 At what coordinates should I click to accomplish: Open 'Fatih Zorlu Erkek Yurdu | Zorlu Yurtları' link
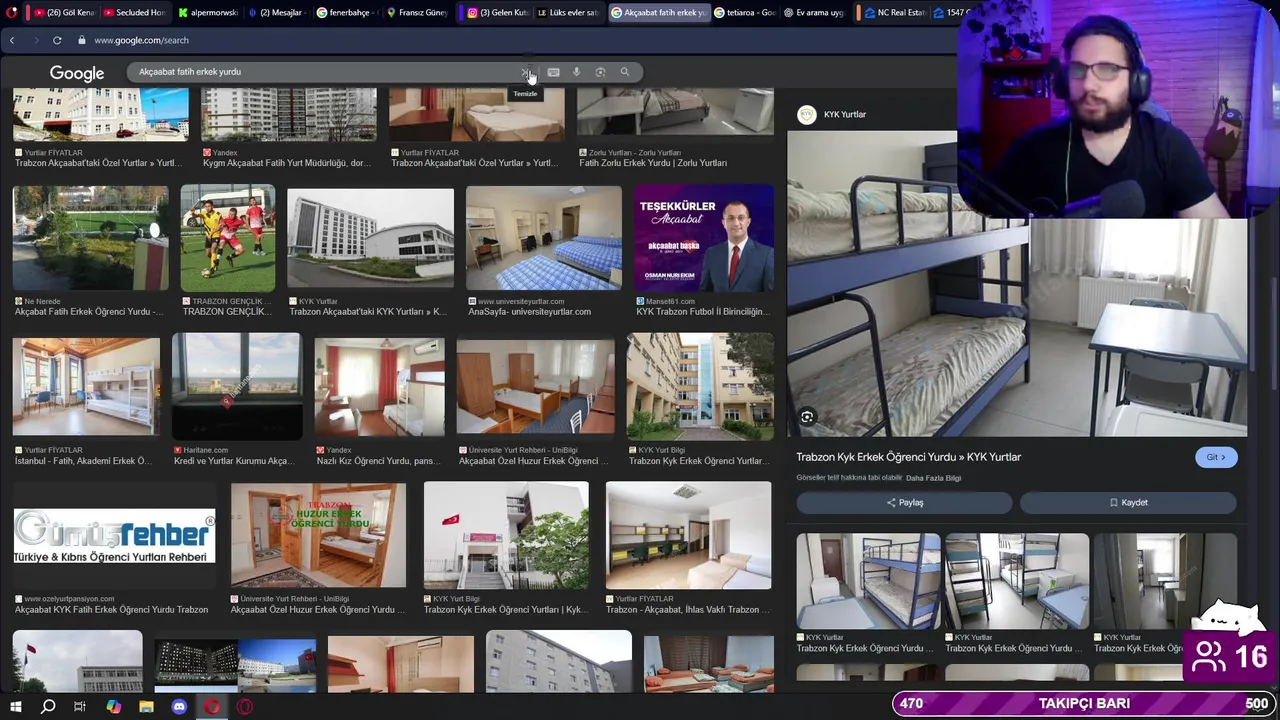653,163
